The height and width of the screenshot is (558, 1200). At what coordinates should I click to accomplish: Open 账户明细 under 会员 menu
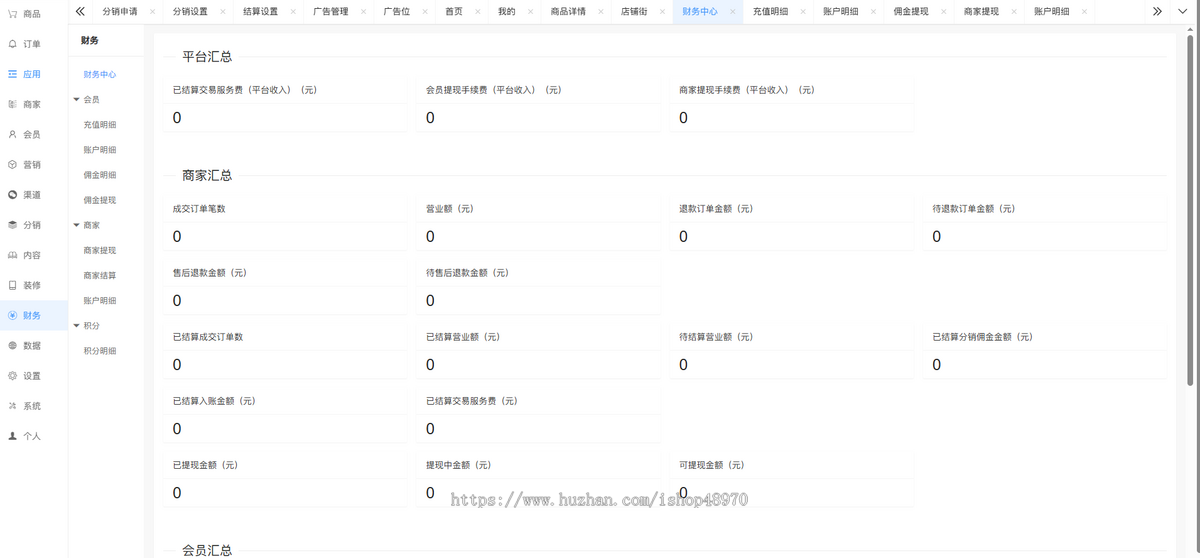click(x=100, y=150)
